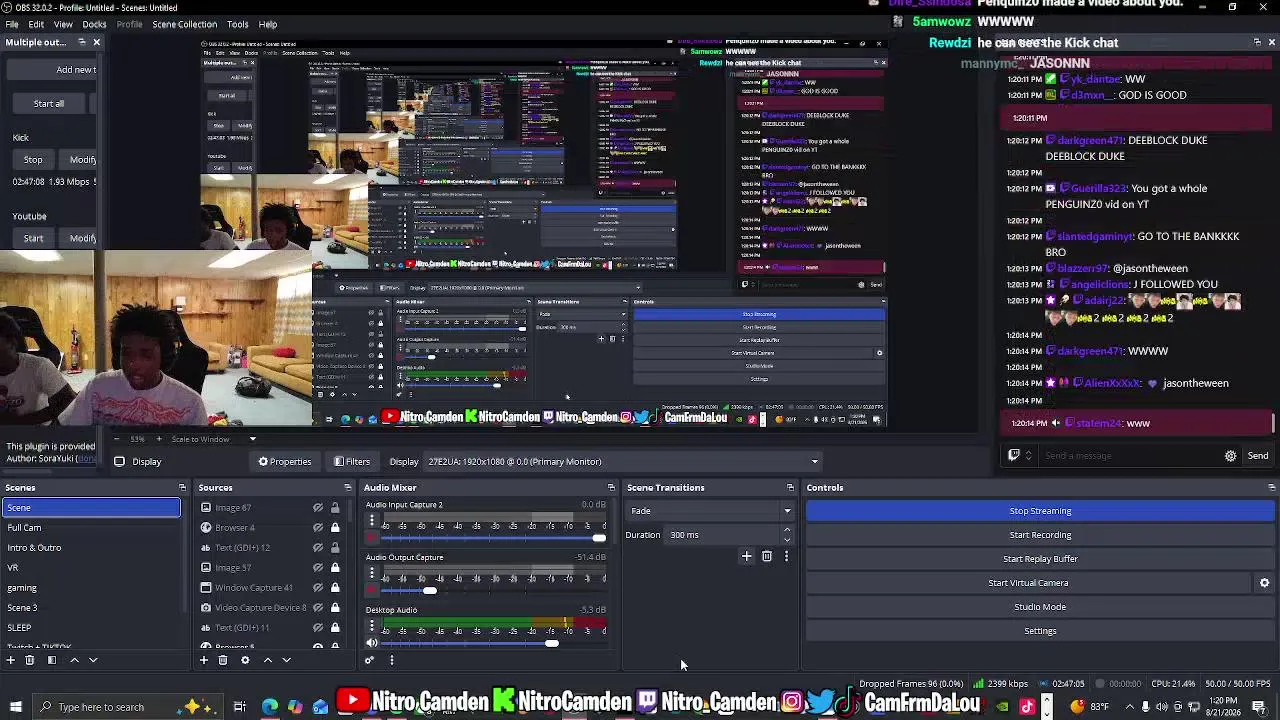Adjust Audio Output Capture volume slider

pos(494,591)
